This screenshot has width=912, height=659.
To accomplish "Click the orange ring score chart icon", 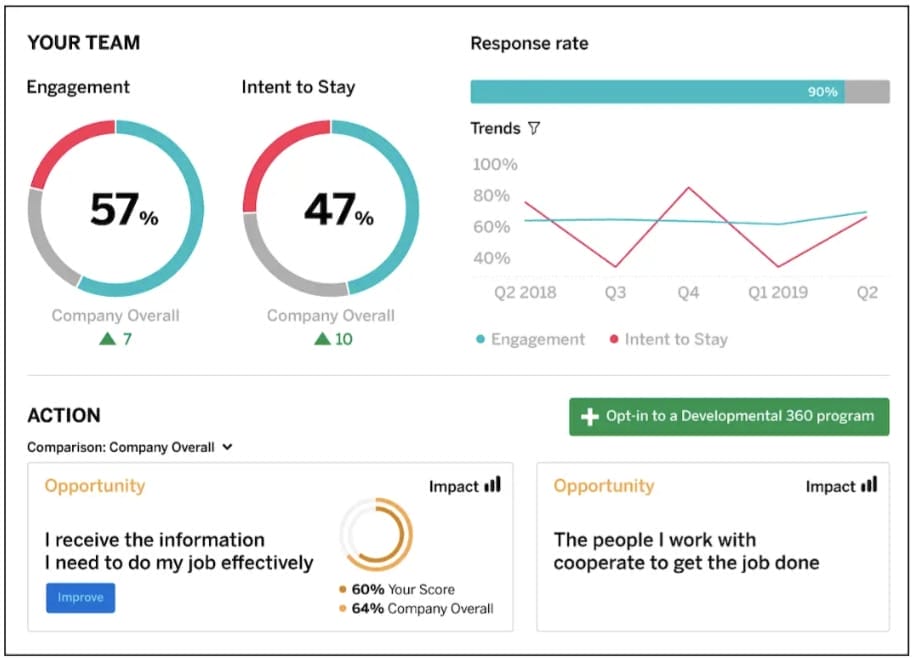I will coord(376,535).
